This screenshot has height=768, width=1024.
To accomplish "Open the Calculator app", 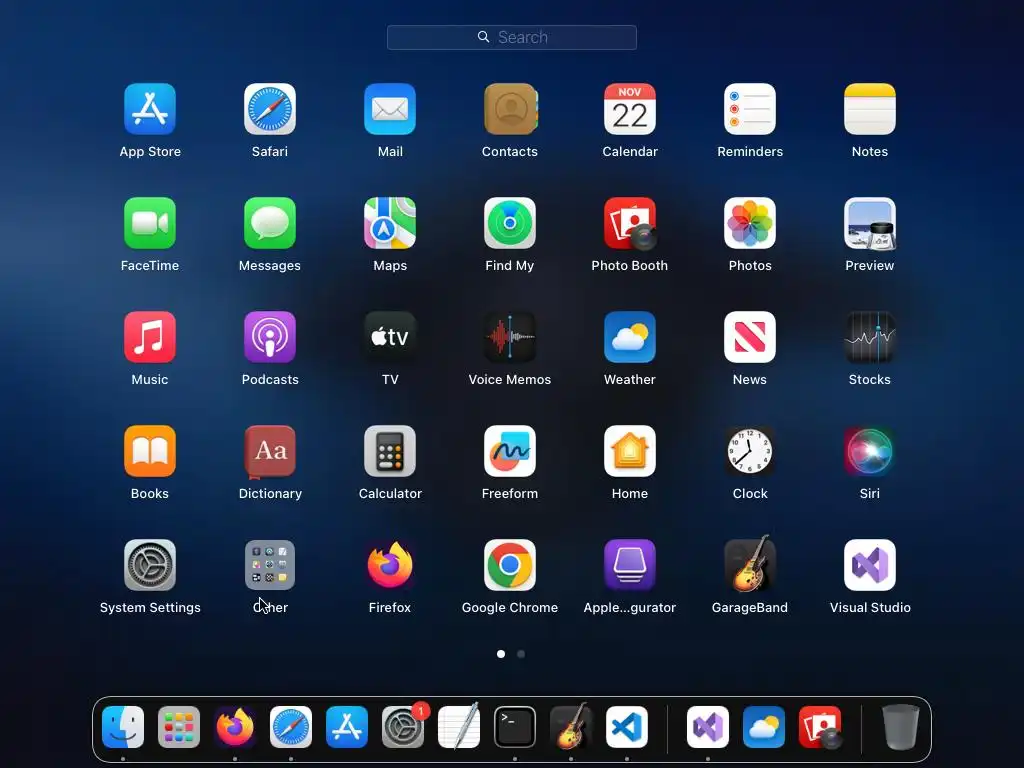I will [x=390, y=451].
